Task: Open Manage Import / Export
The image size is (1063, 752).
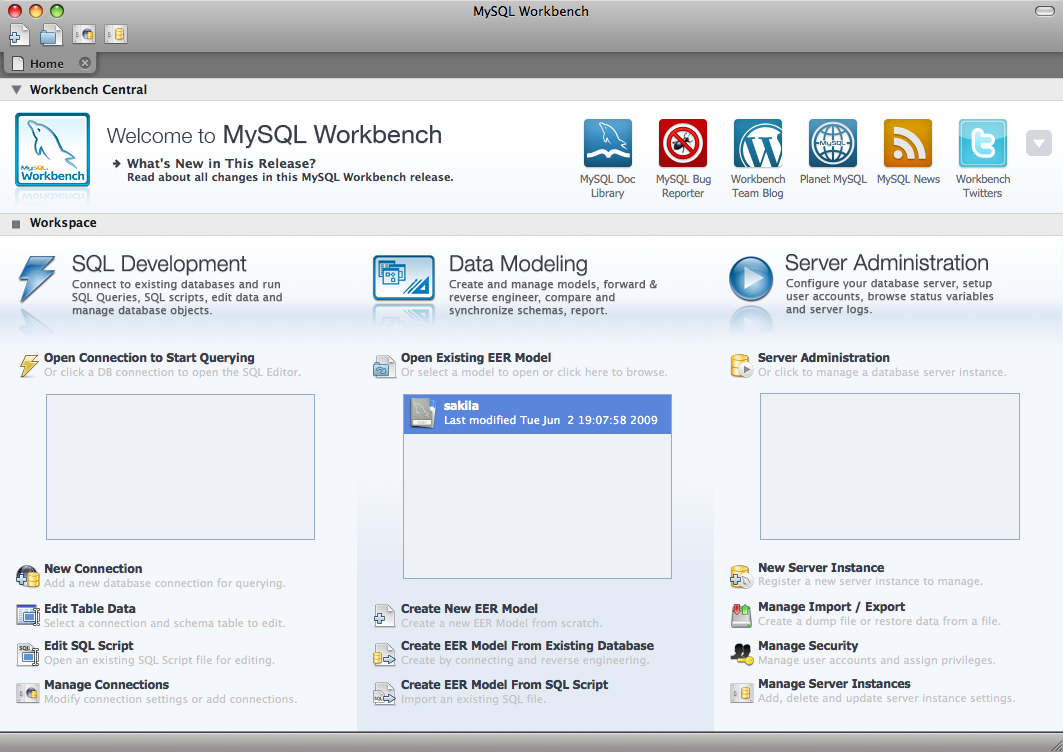Action: tap(831, 606)
